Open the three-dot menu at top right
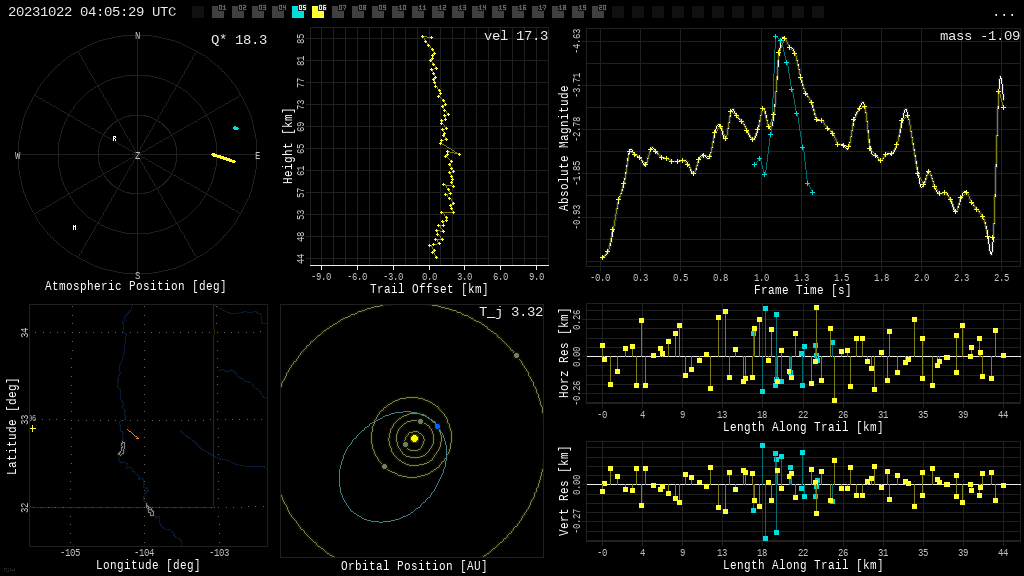This screenshot has width=1024, height=576. coord(1003,13)
